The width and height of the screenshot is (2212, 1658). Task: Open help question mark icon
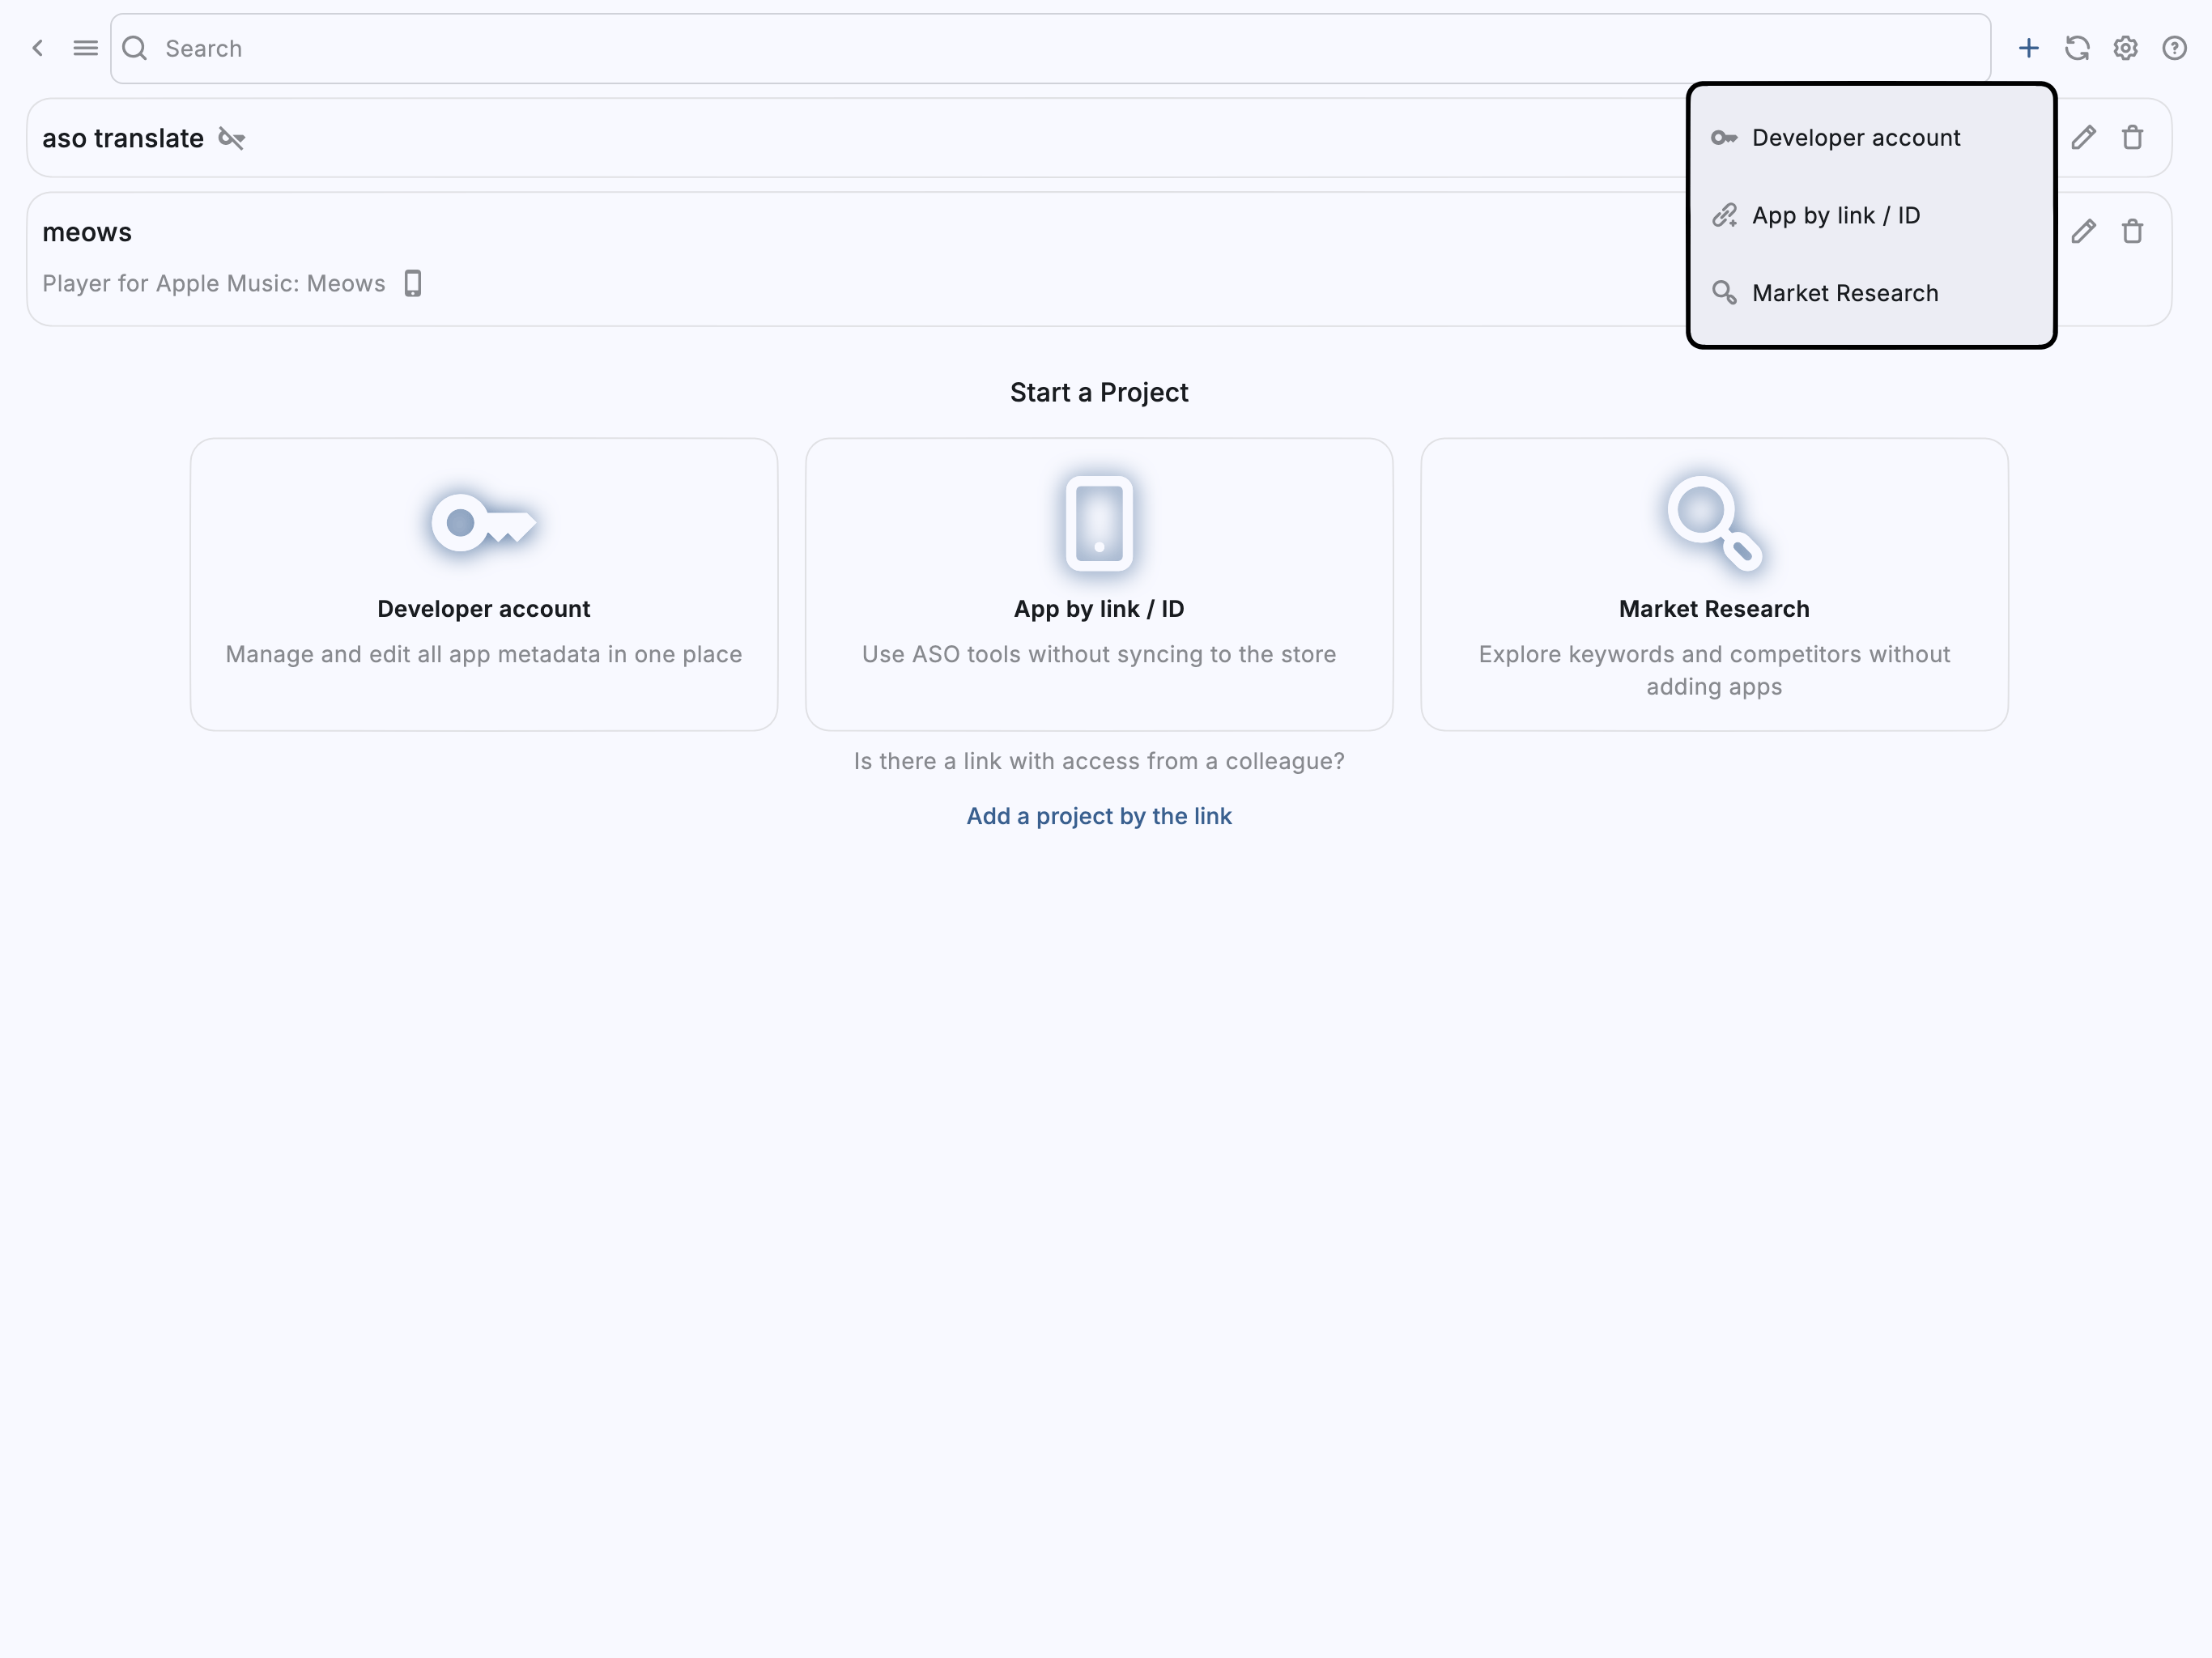coord(2174,48)
